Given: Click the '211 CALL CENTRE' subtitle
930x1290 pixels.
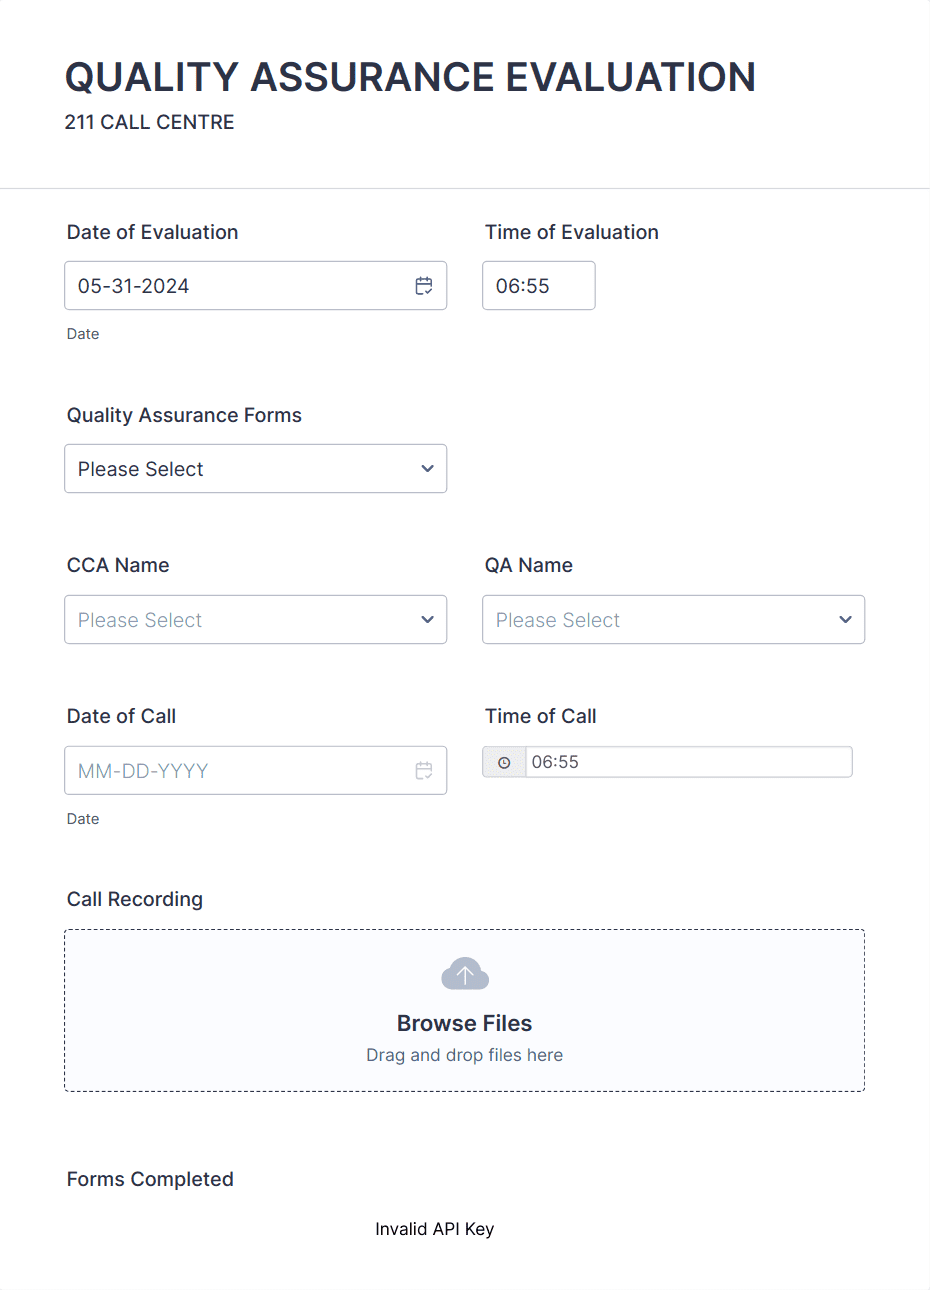Looking at the screenshot, I should click(x=149, y=122).
